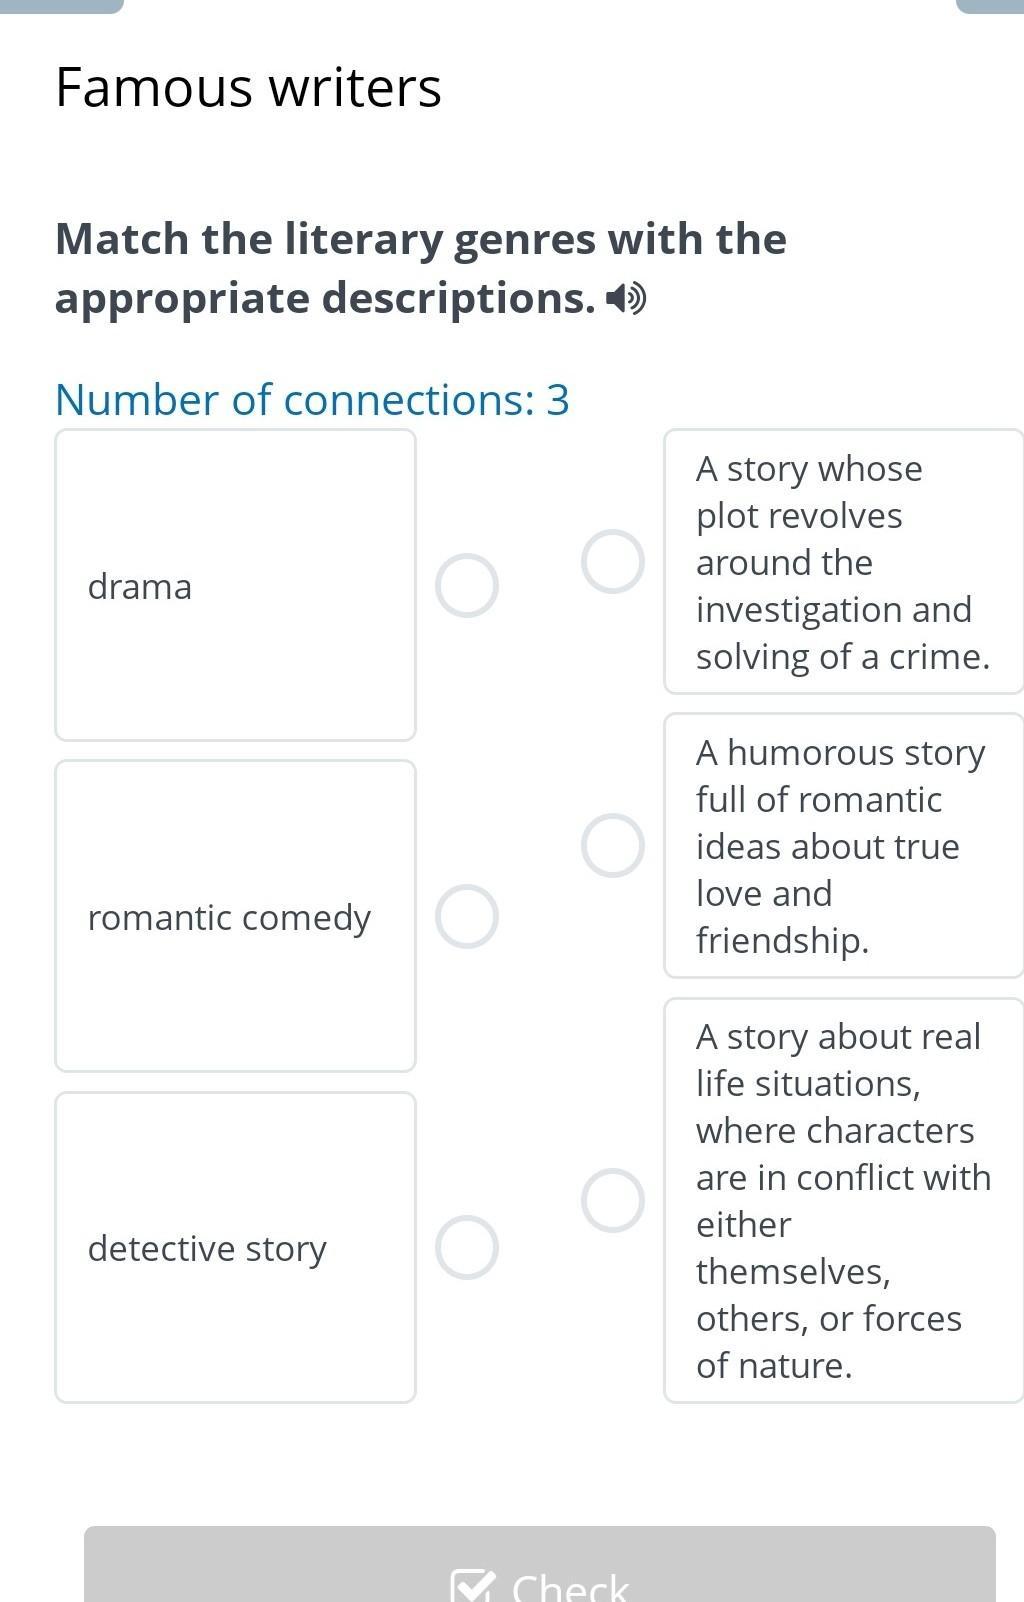Click the "Match the literary genres" instruction heading
The width and height of the screenshot is (1024, 1602).
pos(420,268)
